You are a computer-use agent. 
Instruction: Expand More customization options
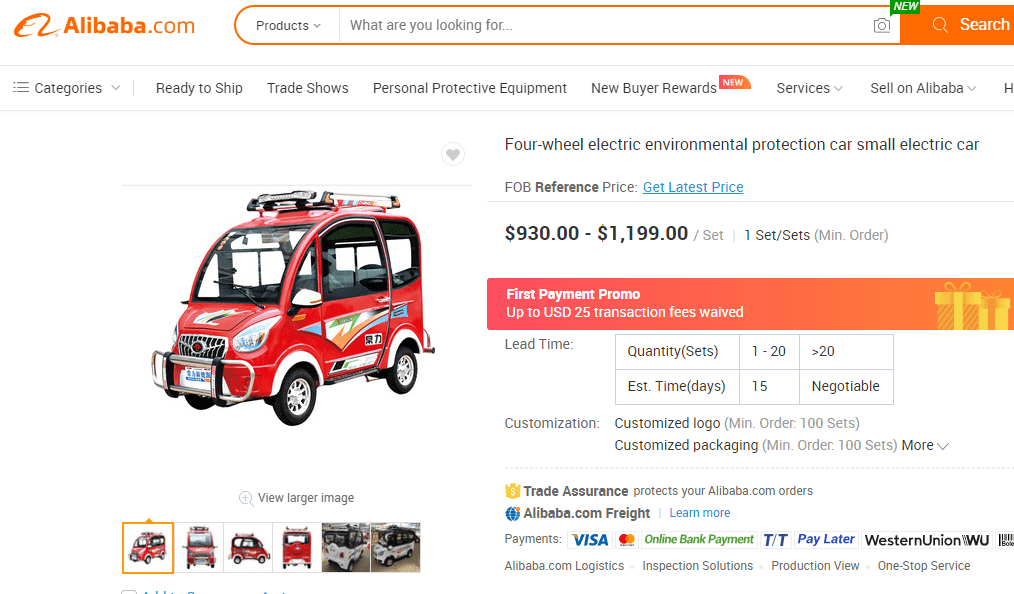click(925, 445)
